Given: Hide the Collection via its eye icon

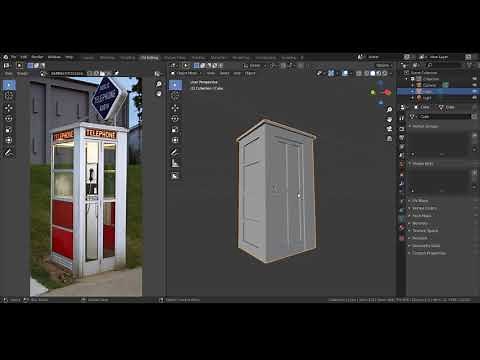Looking at the screenshot, I should [x=474, y=79].
